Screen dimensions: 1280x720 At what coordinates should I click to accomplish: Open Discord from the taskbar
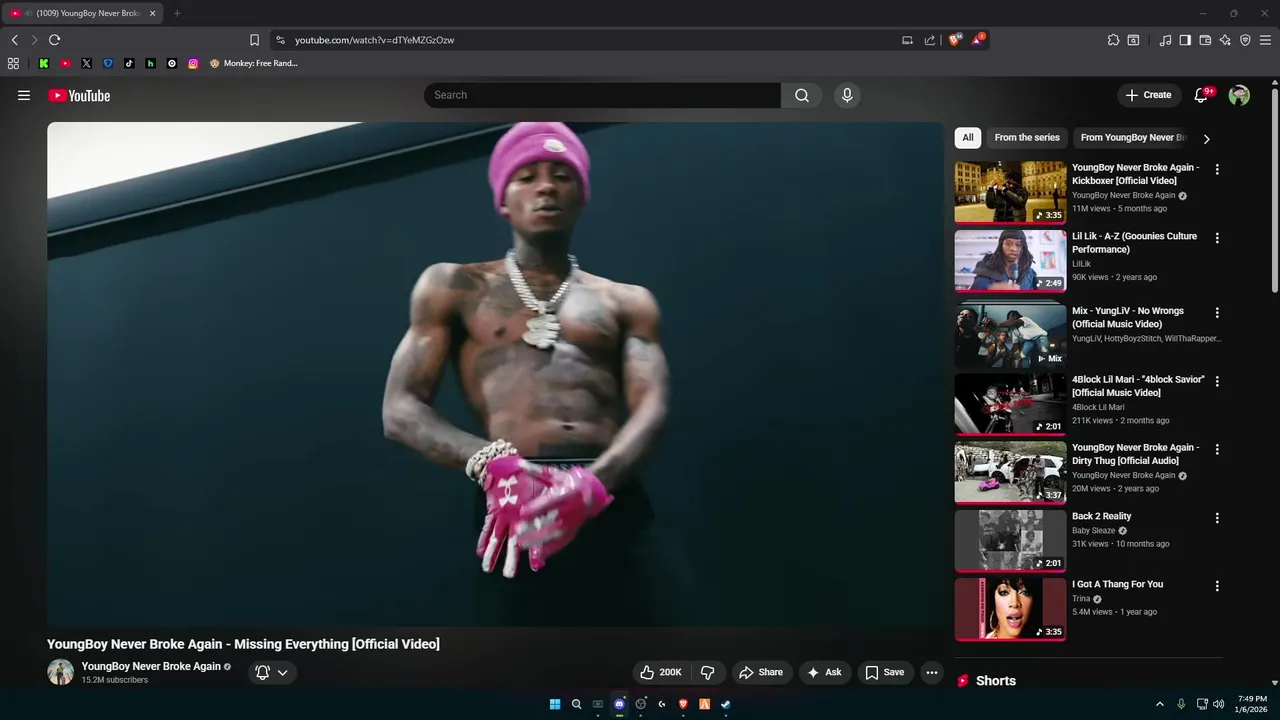point(619,704)
